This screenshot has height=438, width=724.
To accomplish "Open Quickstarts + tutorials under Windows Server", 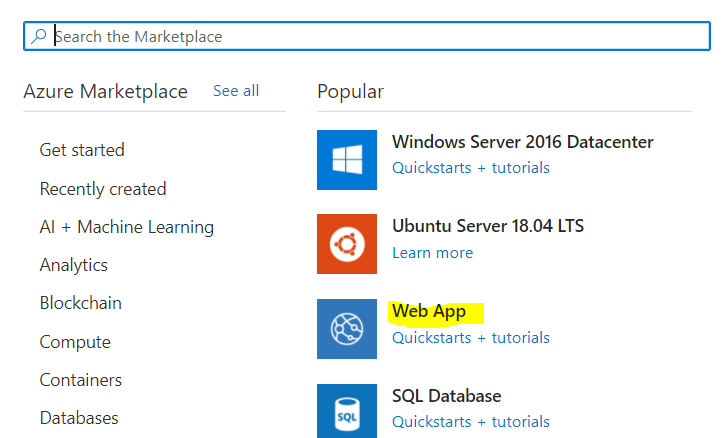I will (x=470, y=168).
